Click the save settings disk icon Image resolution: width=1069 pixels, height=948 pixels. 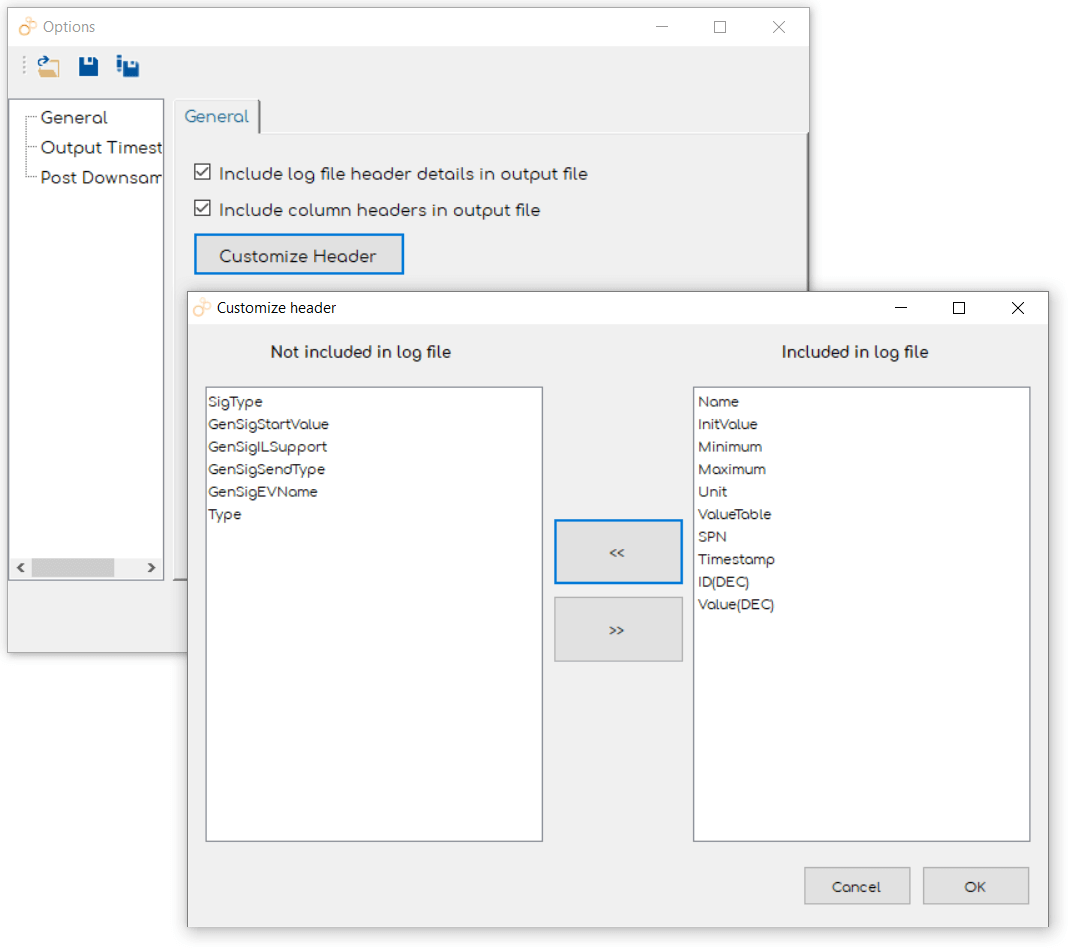[89, 66]
